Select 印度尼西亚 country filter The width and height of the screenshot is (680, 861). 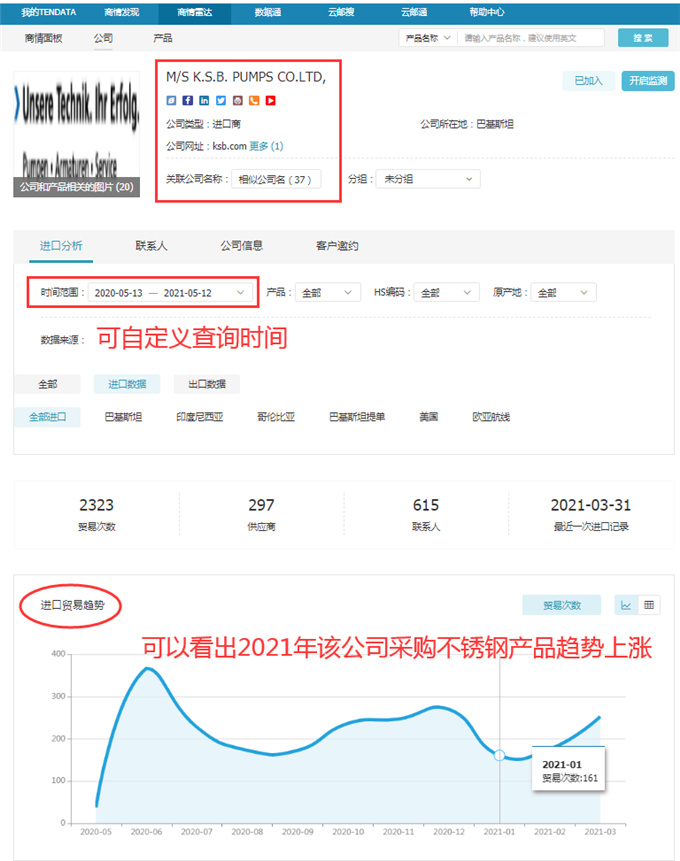coord(200,417)
